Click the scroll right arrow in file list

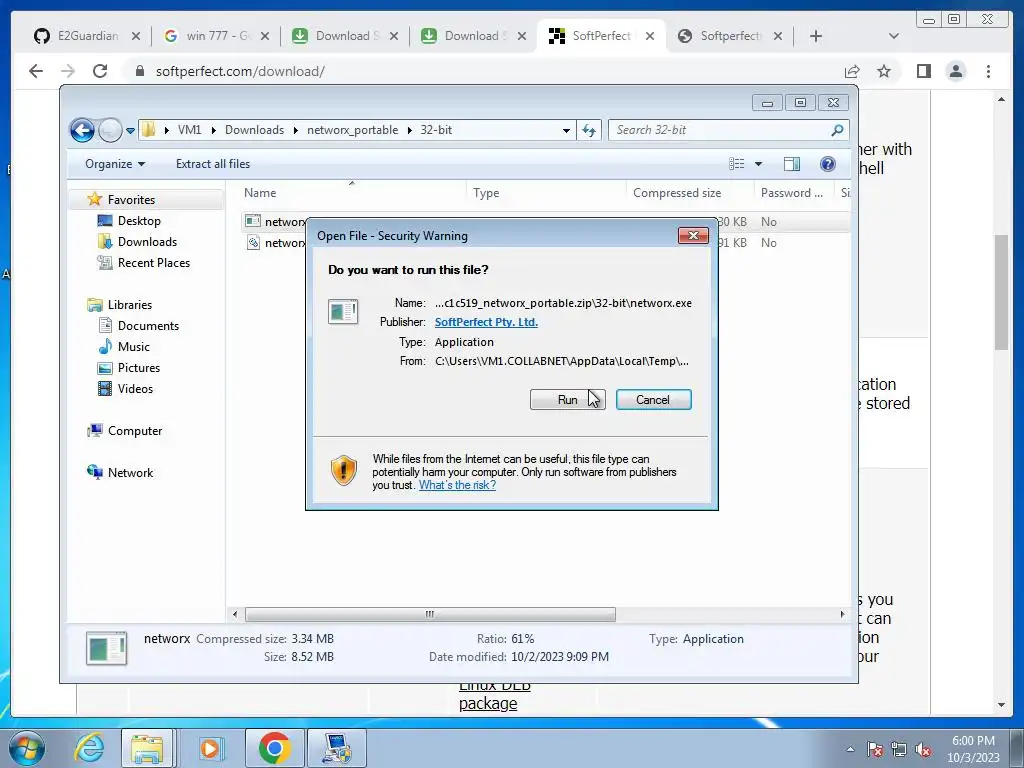coord(842,615)
